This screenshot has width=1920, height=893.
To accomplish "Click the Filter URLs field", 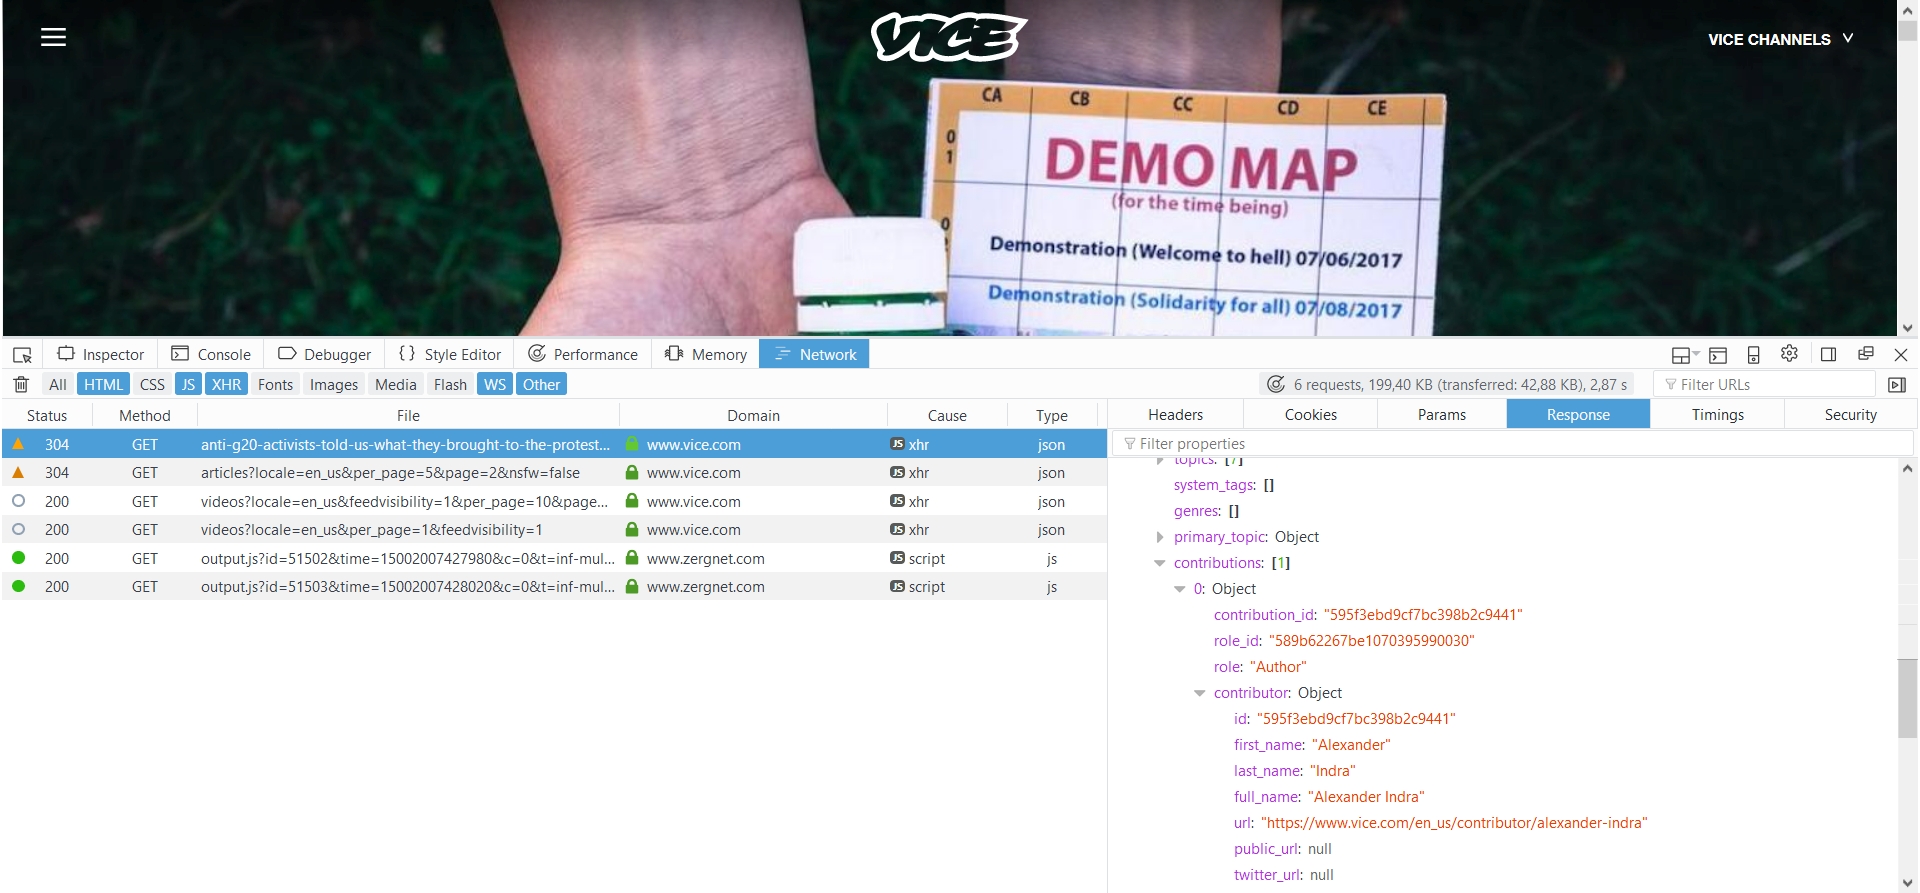I will point(1765,385).
